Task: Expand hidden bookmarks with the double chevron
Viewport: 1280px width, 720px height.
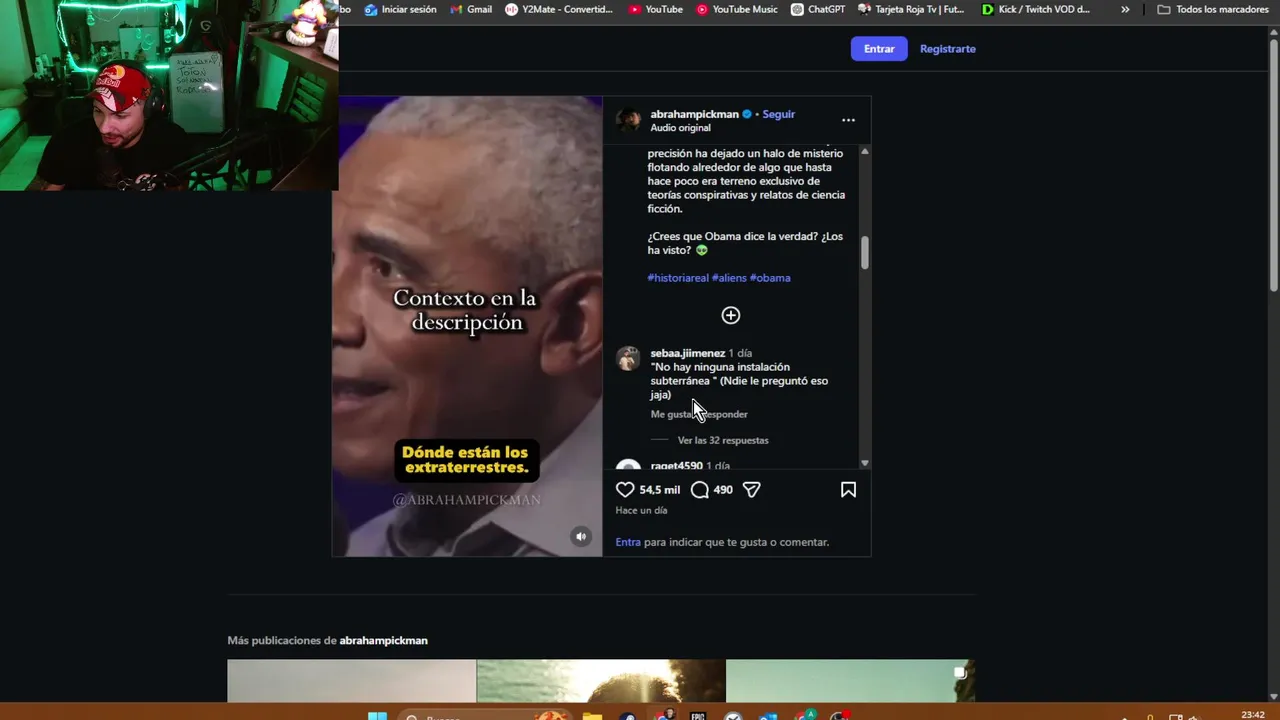Action: coord(1125,9)
